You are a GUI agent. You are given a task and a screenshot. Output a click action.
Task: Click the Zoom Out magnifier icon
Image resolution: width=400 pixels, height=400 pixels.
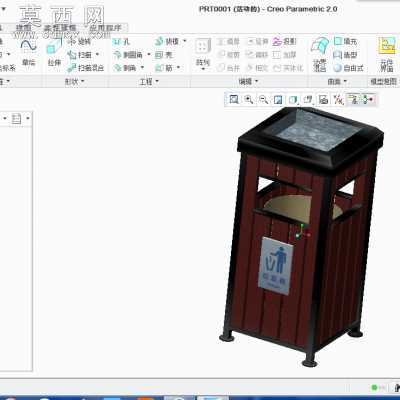pos(264,99)
